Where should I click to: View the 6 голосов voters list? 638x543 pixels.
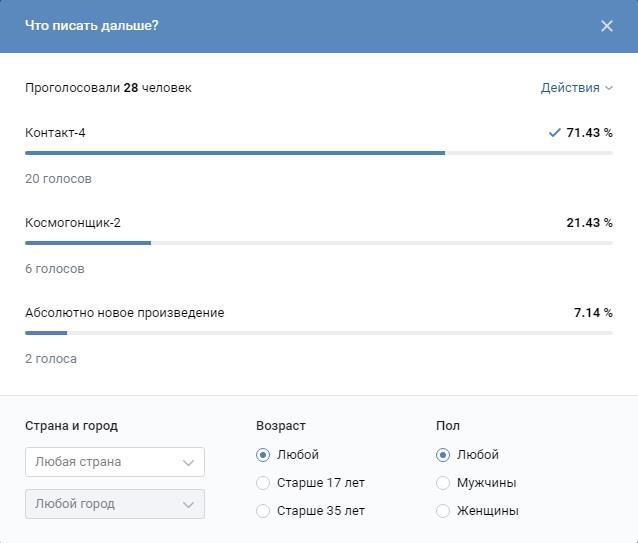pyautogui.click(x=55, y=269)
